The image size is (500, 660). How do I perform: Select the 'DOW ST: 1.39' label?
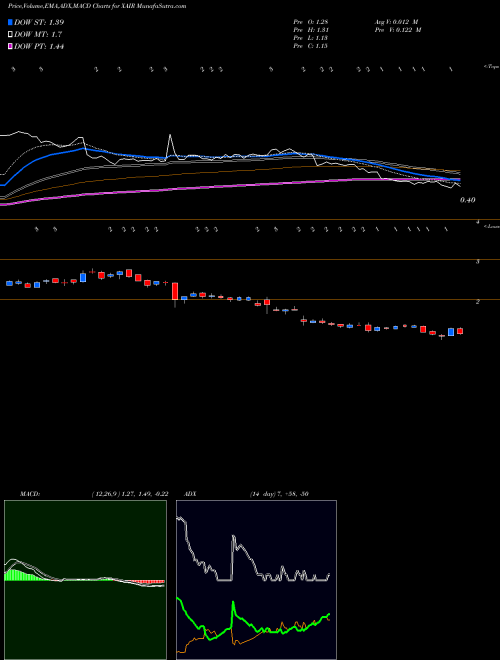[x=39, y=22]
